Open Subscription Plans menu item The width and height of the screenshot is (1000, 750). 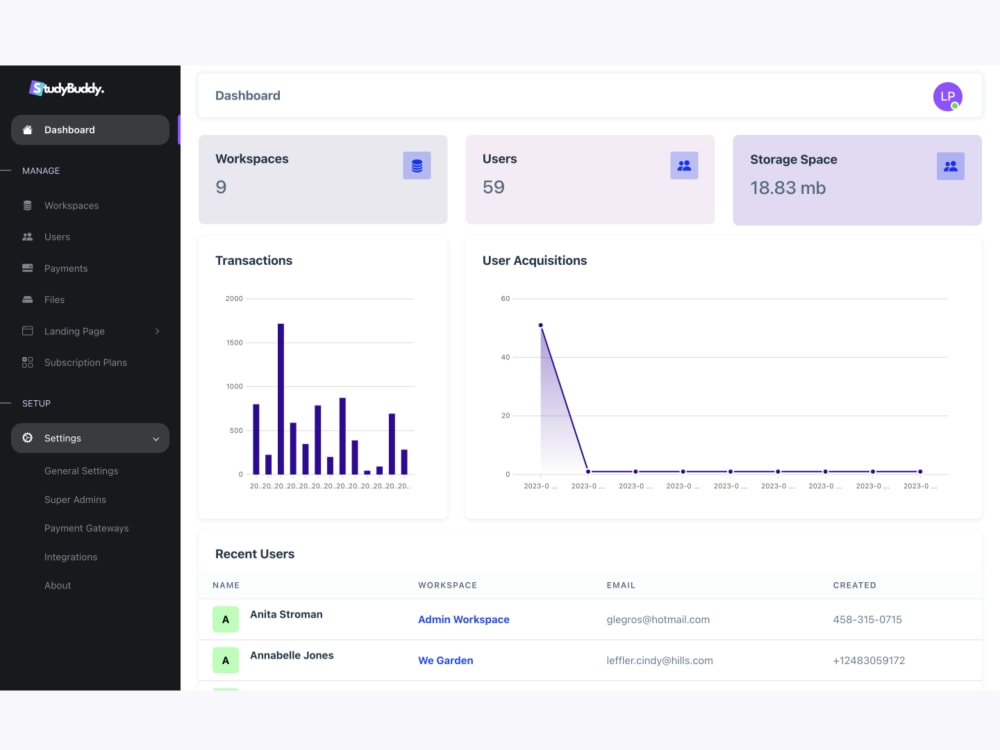coord(85,362)
